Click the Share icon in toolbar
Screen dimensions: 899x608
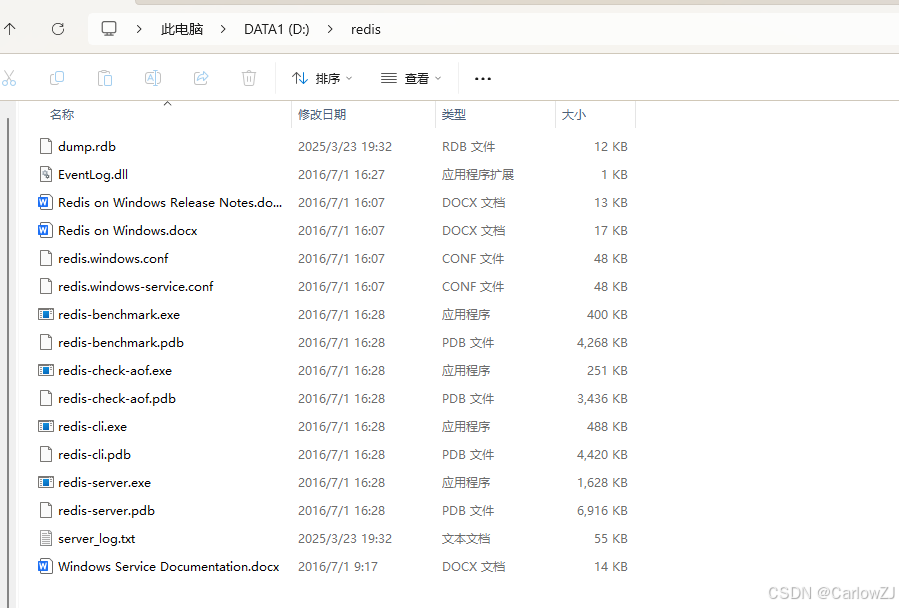click(x=201, y=78)
